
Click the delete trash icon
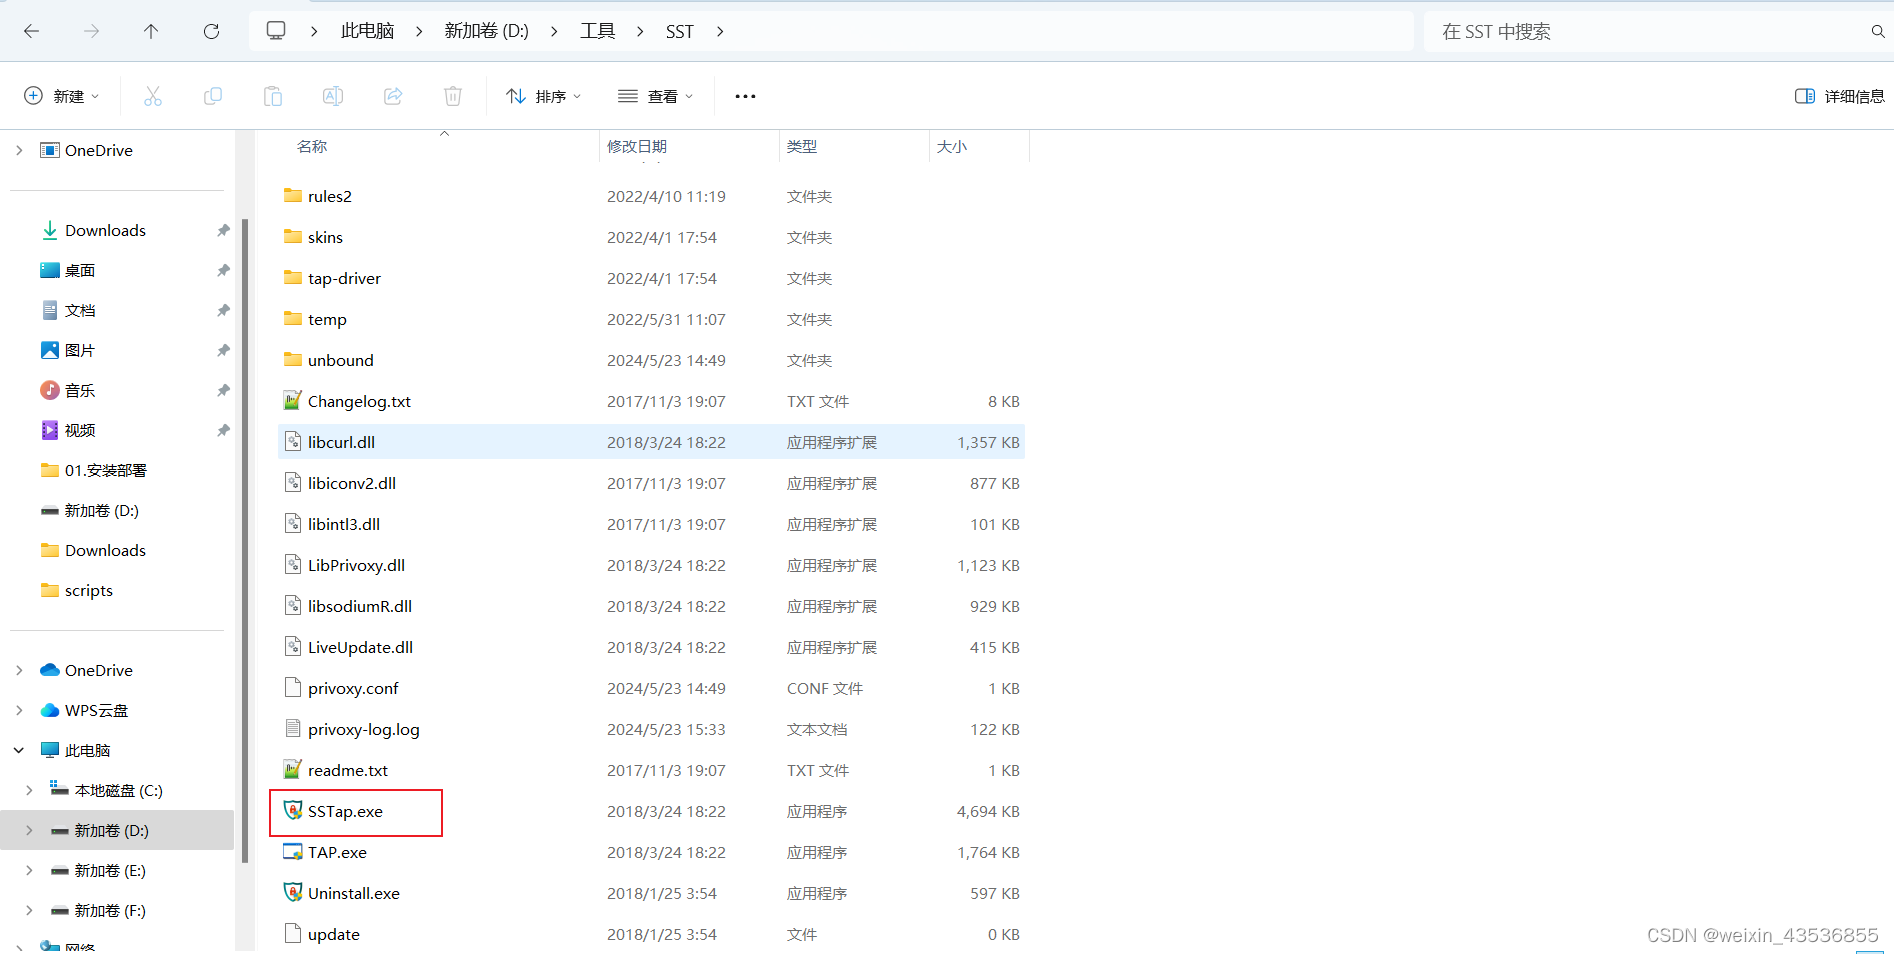click(x=453, y=96)
